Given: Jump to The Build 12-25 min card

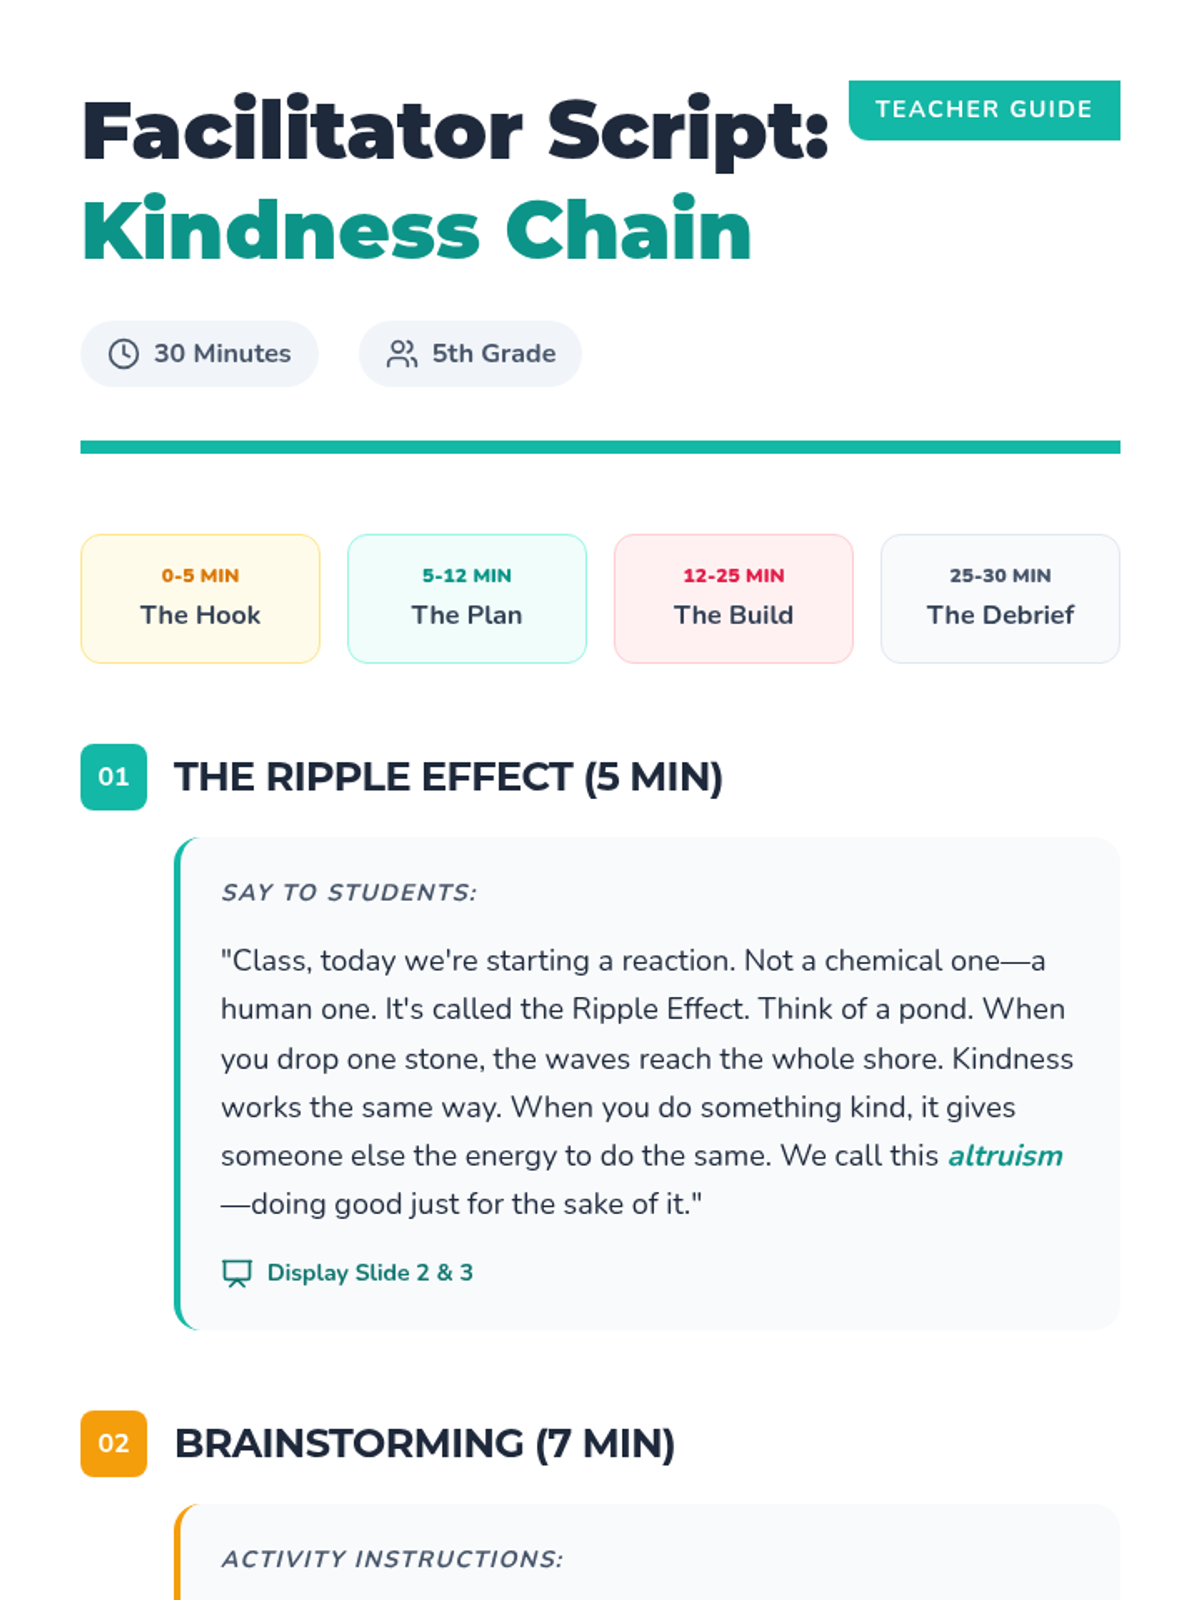Looking at the screenshot, I should pyautogui.click(x=734, y=598).
